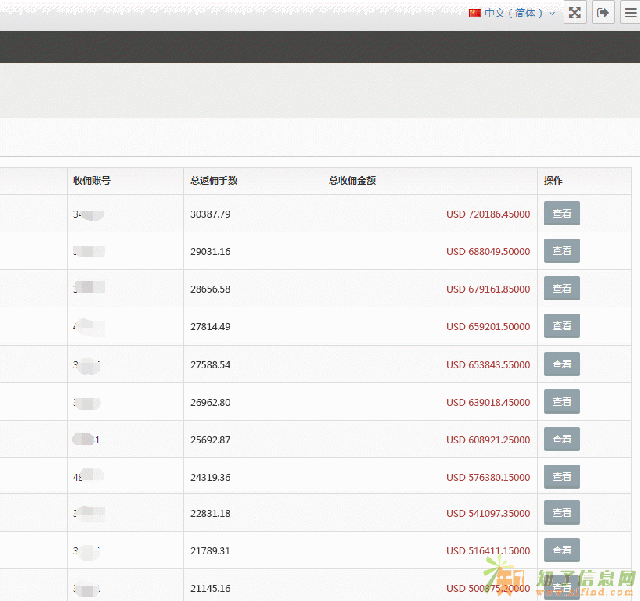Click the 总返佣手数 column header
This screenshot has height=601, width=640.
coord(213,181)
